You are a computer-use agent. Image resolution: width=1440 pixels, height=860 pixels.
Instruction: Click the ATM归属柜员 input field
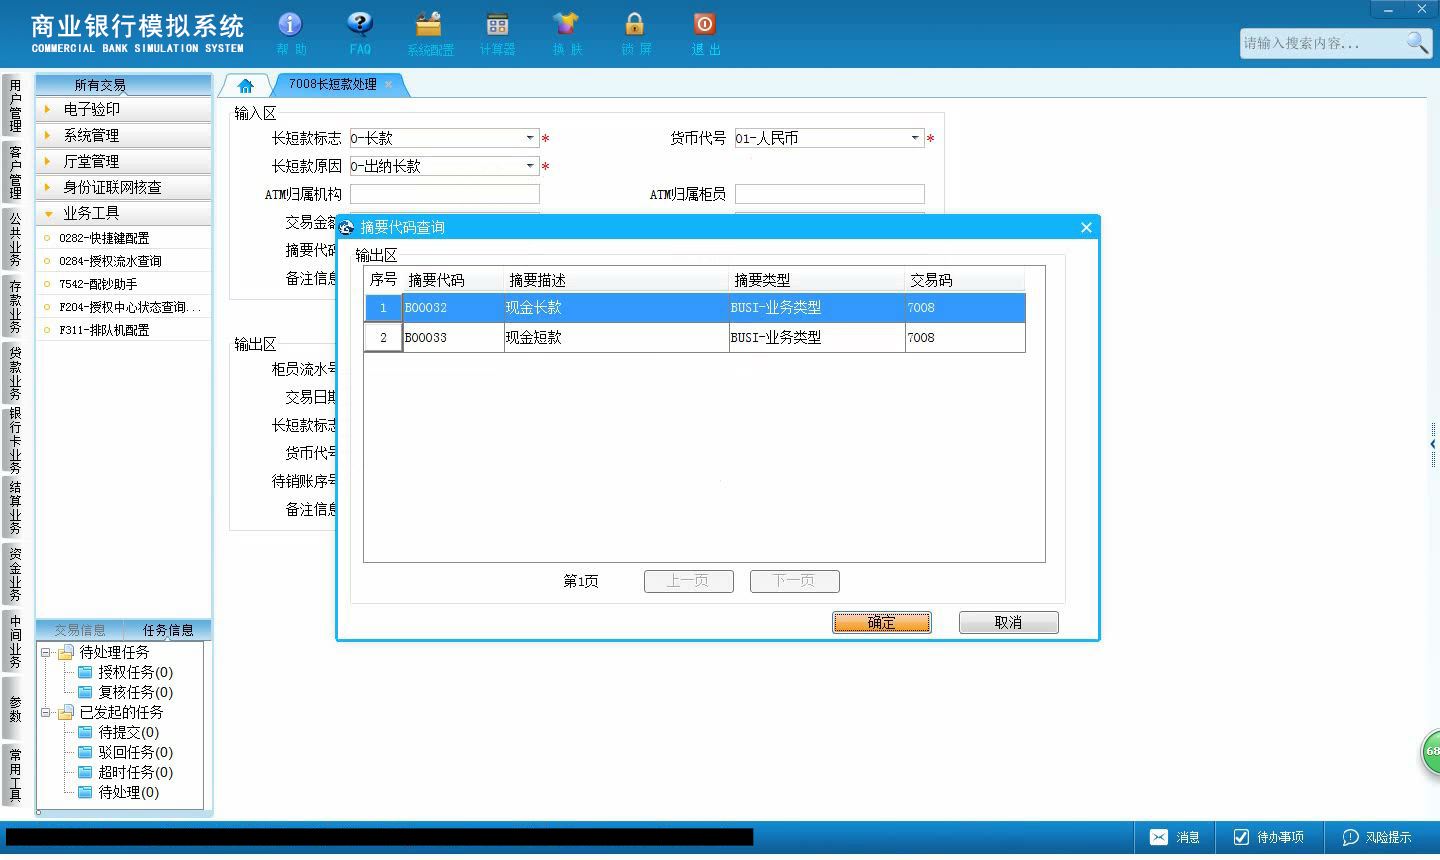pos(829,194)
